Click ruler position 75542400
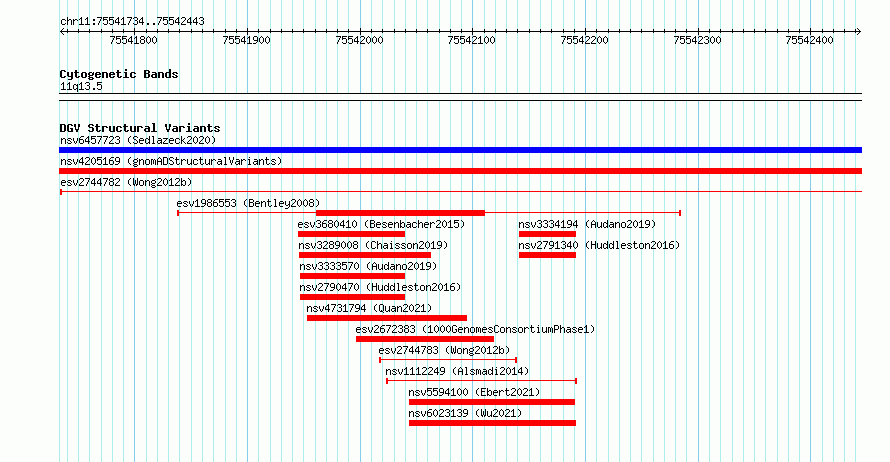The height and width of the screenshot is (462, 890). [809, 40]
